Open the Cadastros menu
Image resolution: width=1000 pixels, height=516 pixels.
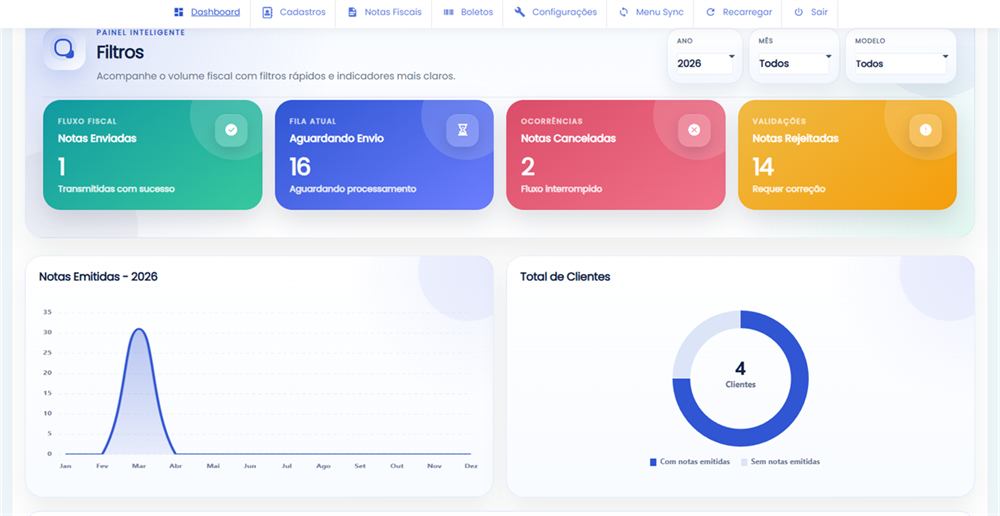click(294, 12)
